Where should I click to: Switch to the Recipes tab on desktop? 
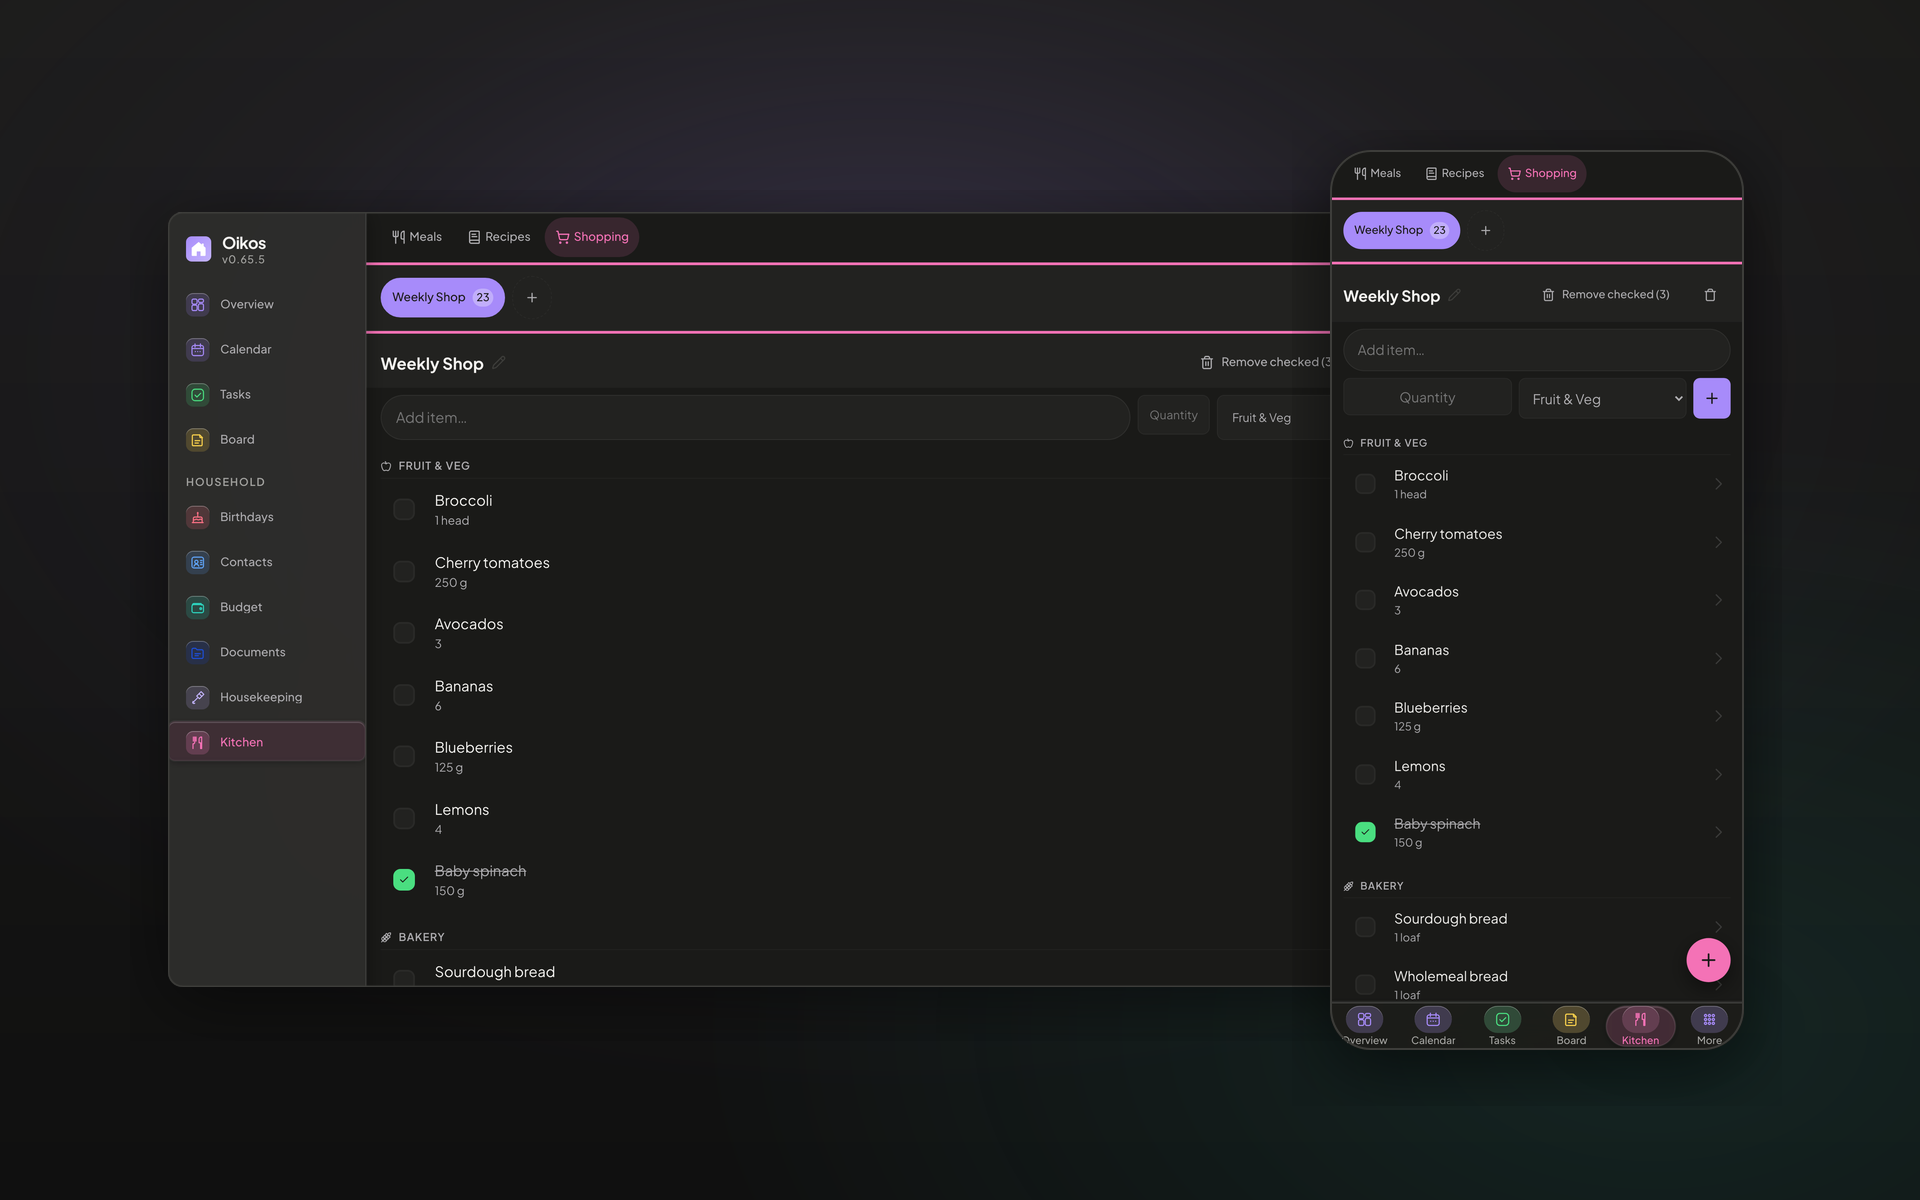coord(499,237)
